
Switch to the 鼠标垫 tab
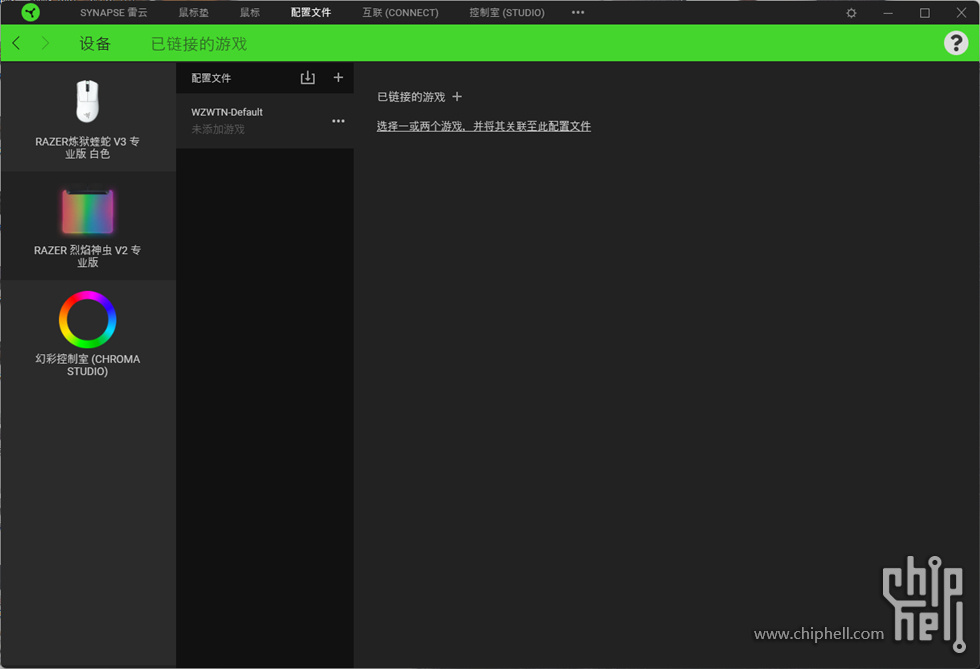[x=194, y=13]
